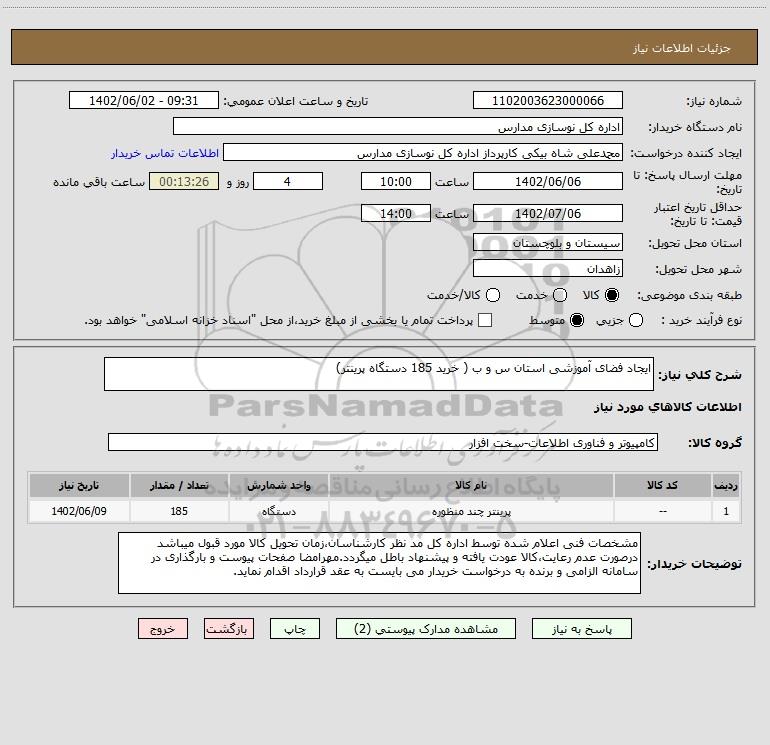Viewport: 770px width, 745px height.
Task: Click the price validity date 1402/07/06
Action: (548, 213)
